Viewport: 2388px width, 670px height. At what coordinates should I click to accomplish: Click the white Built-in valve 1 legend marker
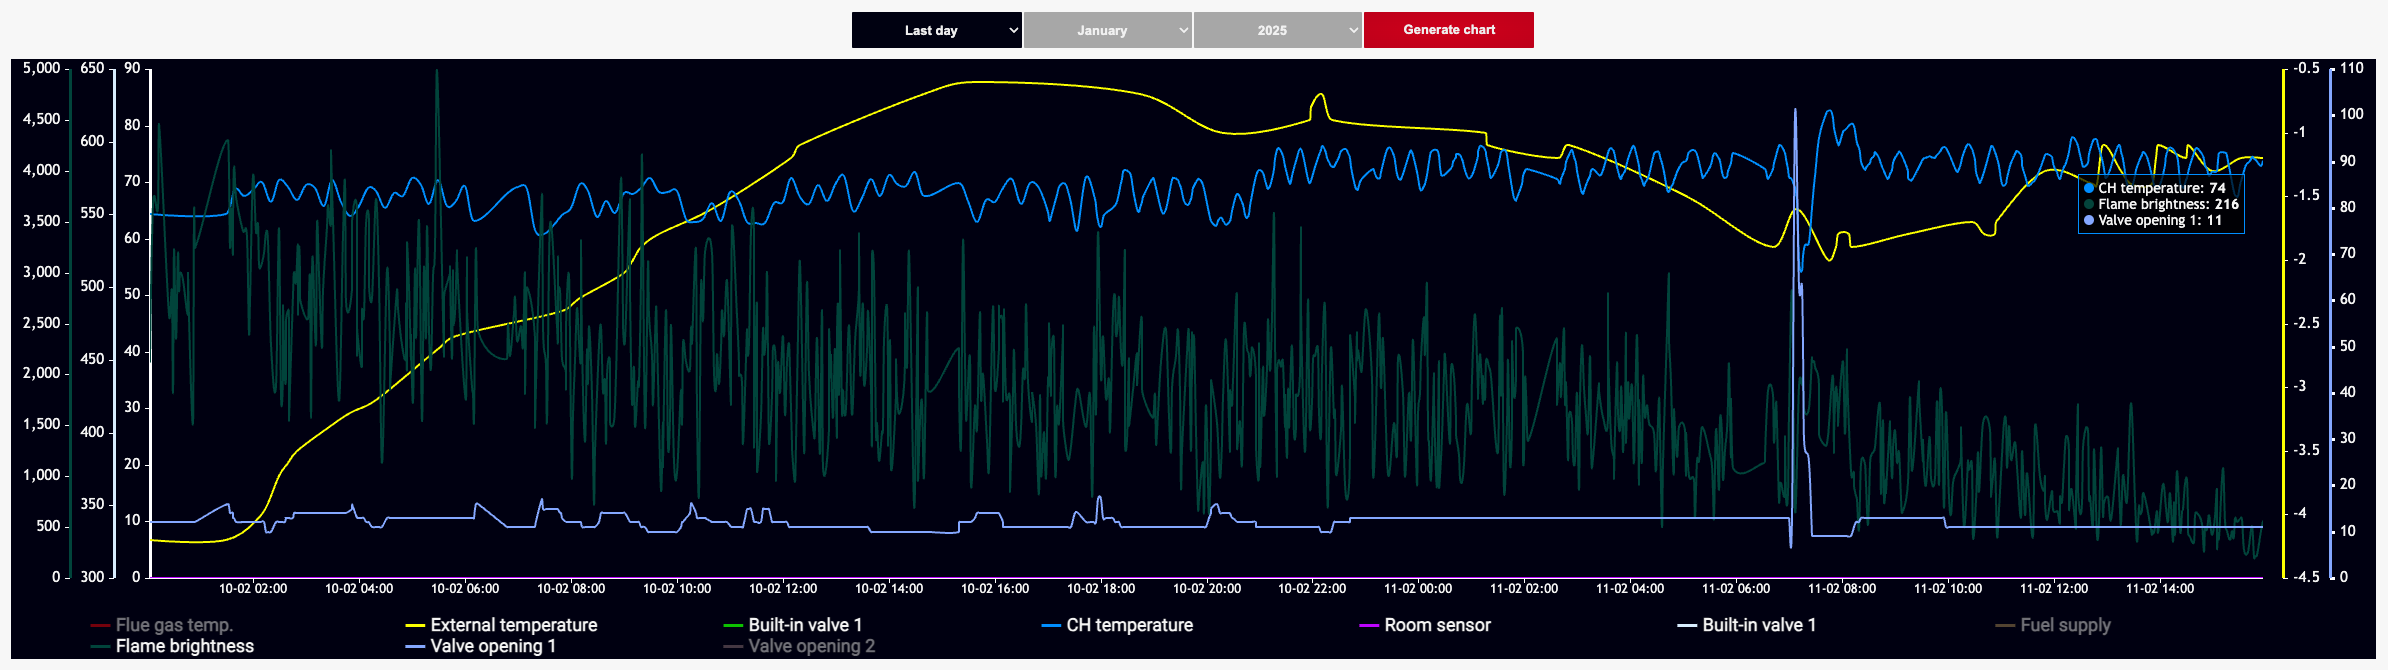1687,626
